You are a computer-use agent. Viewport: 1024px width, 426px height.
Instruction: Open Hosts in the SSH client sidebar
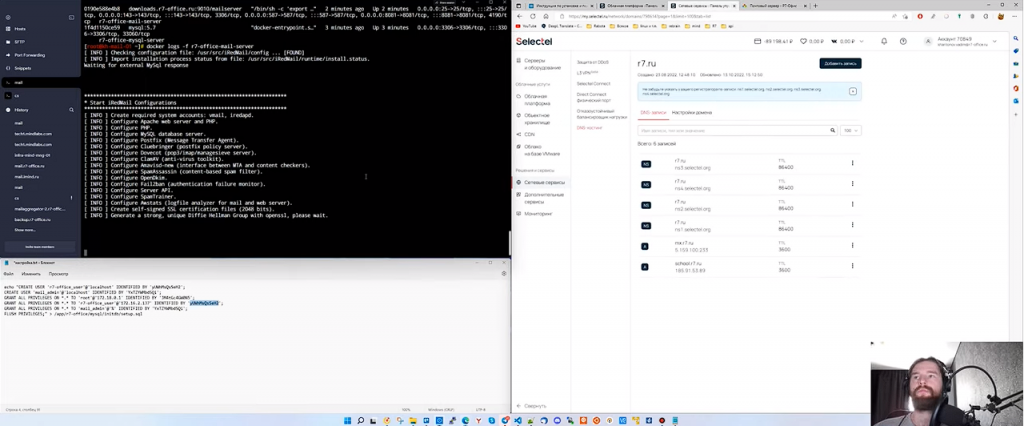tap(20, 29)
